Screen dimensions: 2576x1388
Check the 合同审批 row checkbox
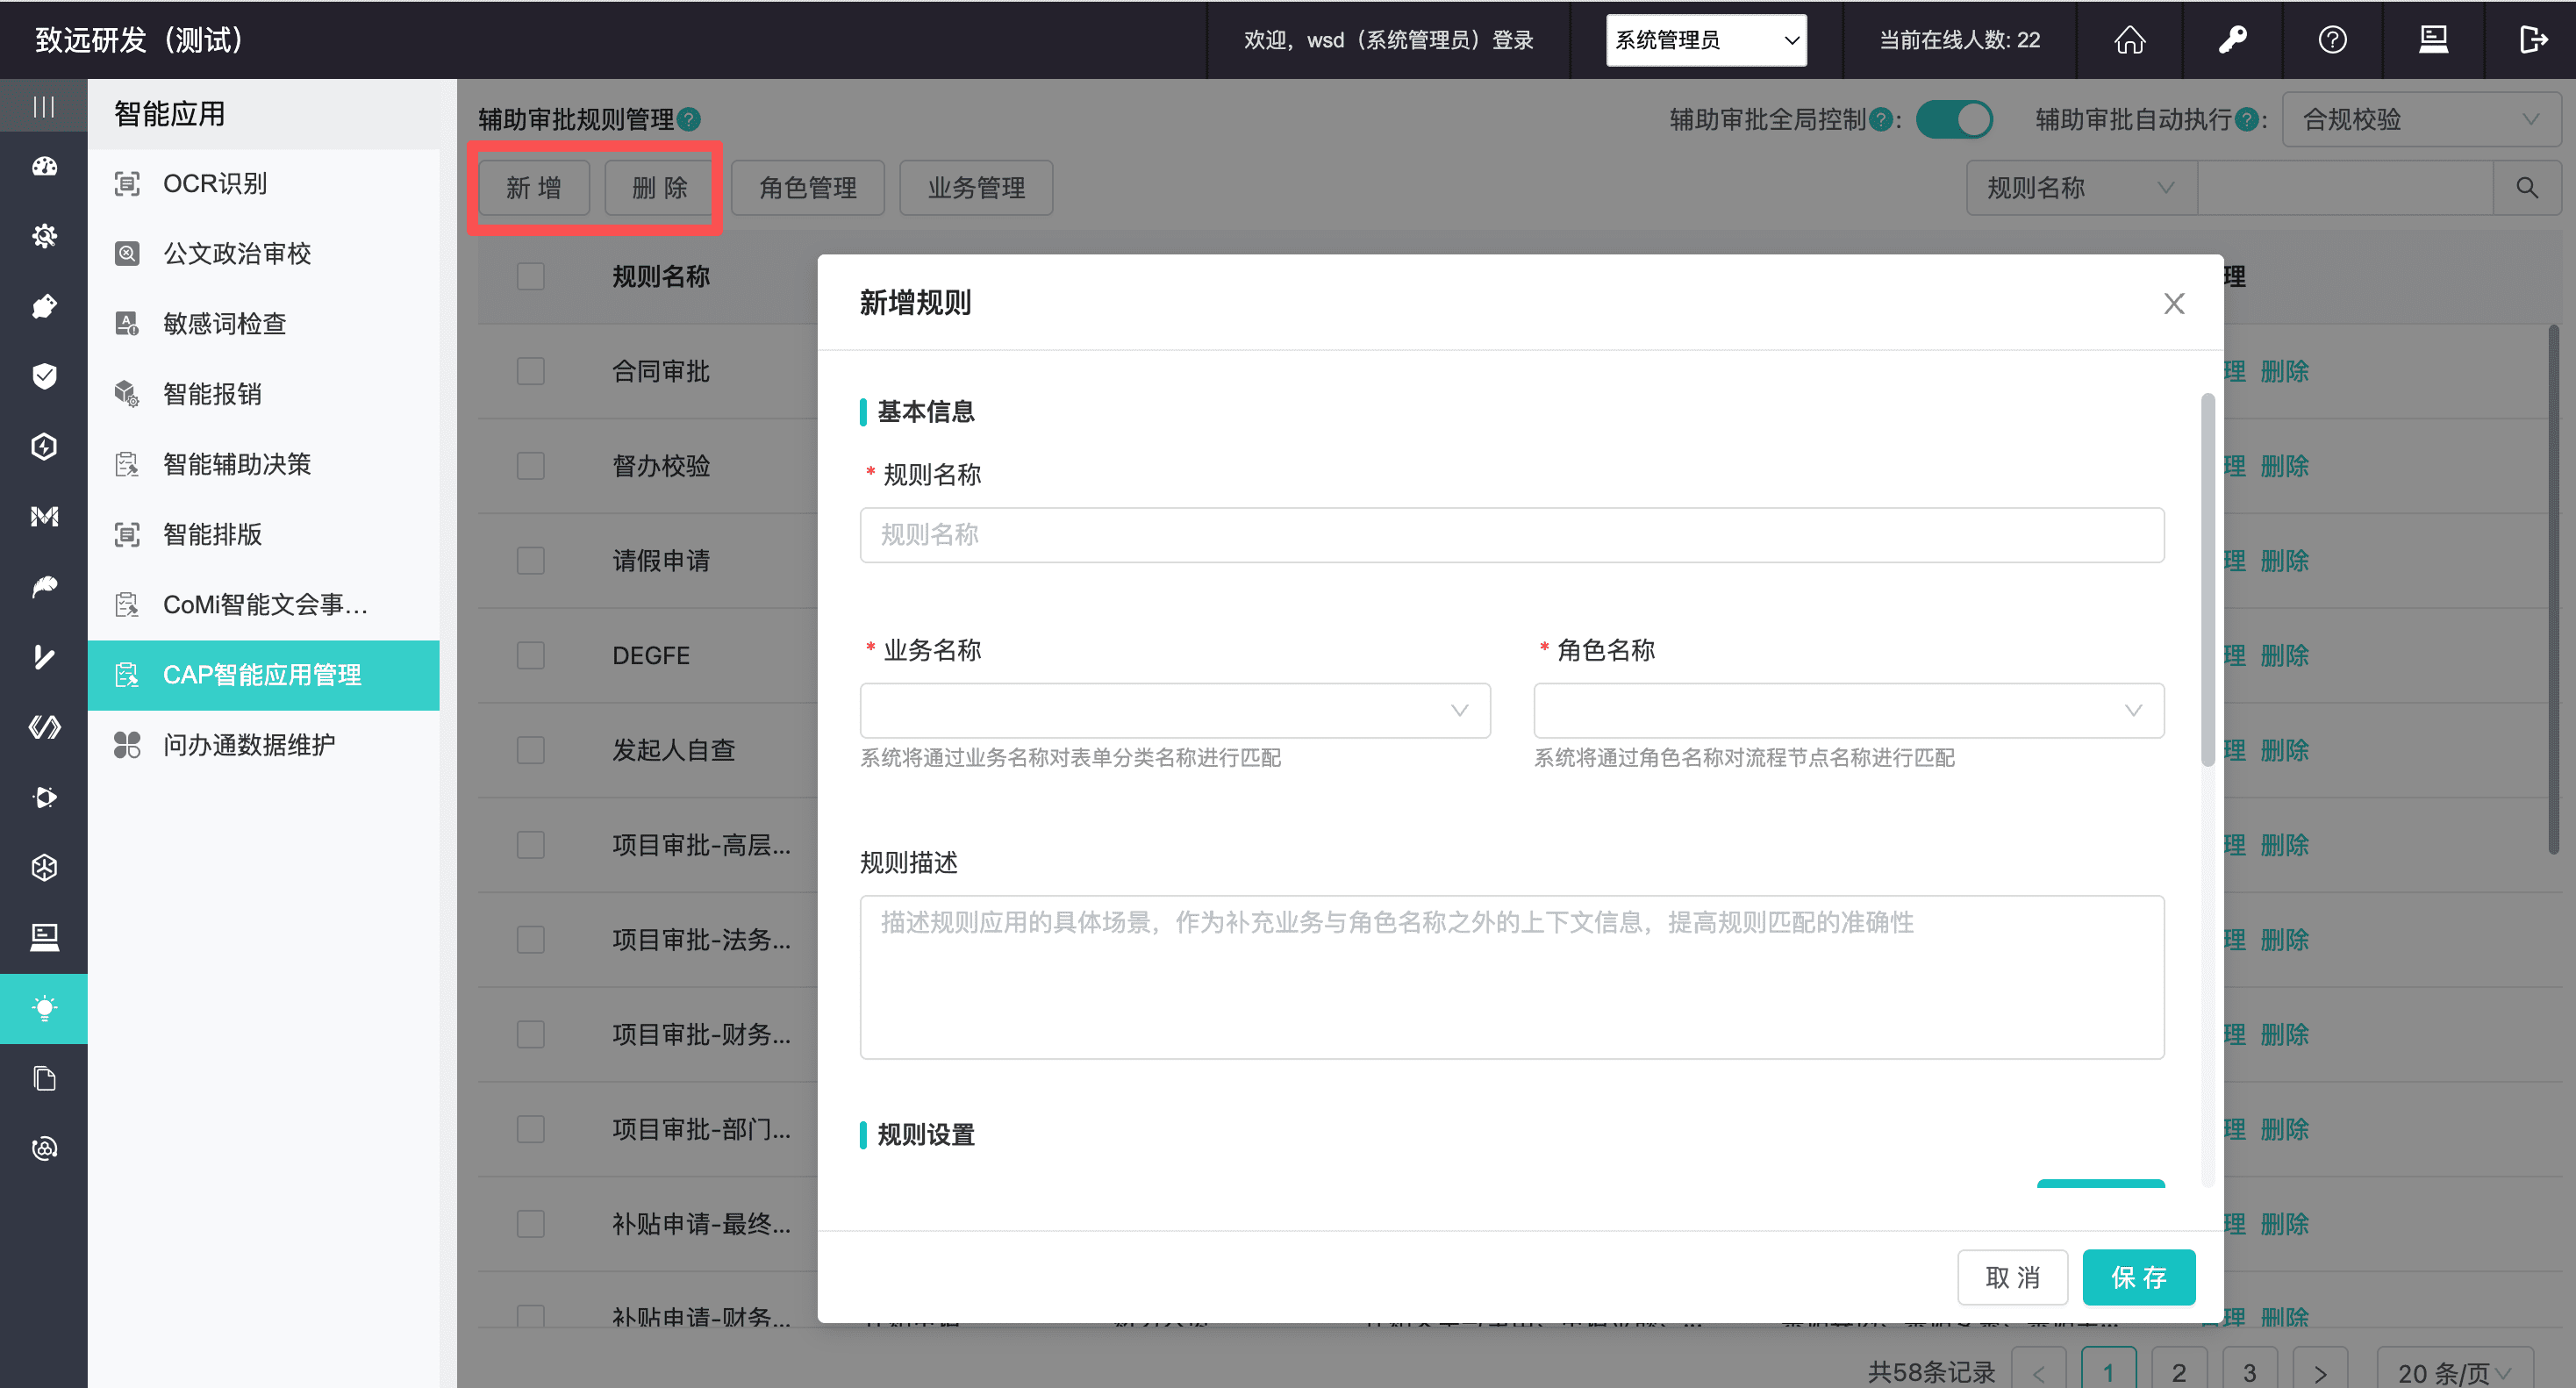(x=531, y=371)
